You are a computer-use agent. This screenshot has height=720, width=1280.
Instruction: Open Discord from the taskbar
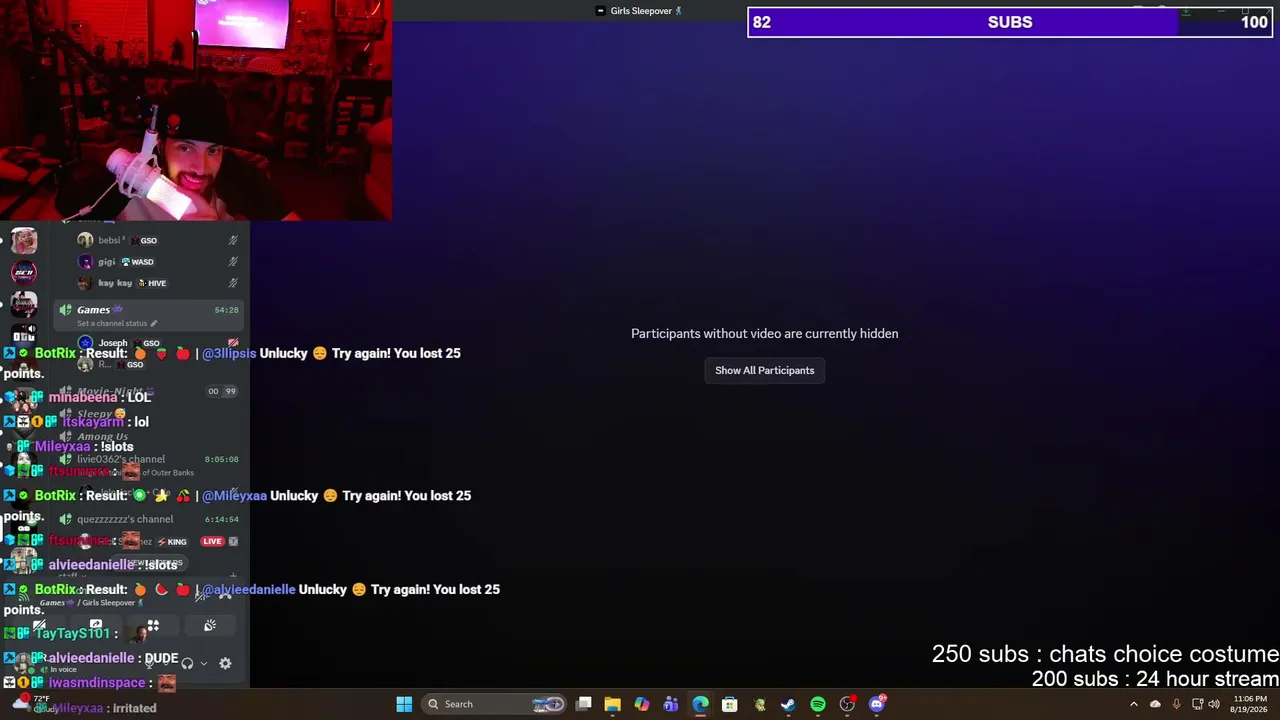point(877,704)
